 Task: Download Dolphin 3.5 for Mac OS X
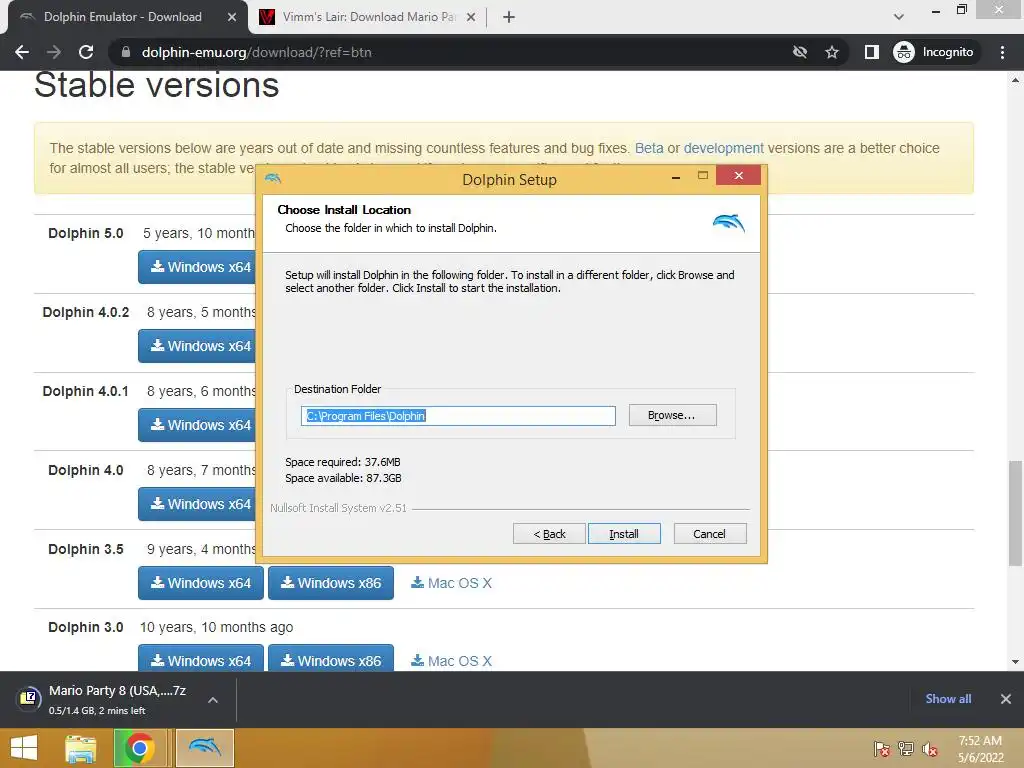pos(451,583)
